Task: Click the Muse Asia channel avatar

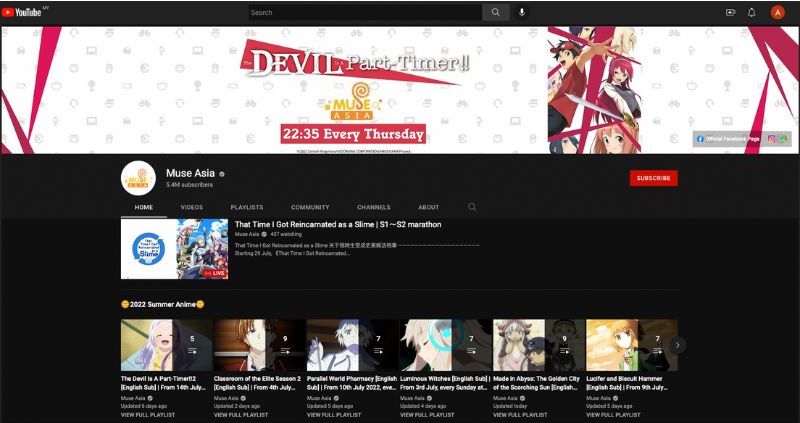Action: click(x=138, y=178)
